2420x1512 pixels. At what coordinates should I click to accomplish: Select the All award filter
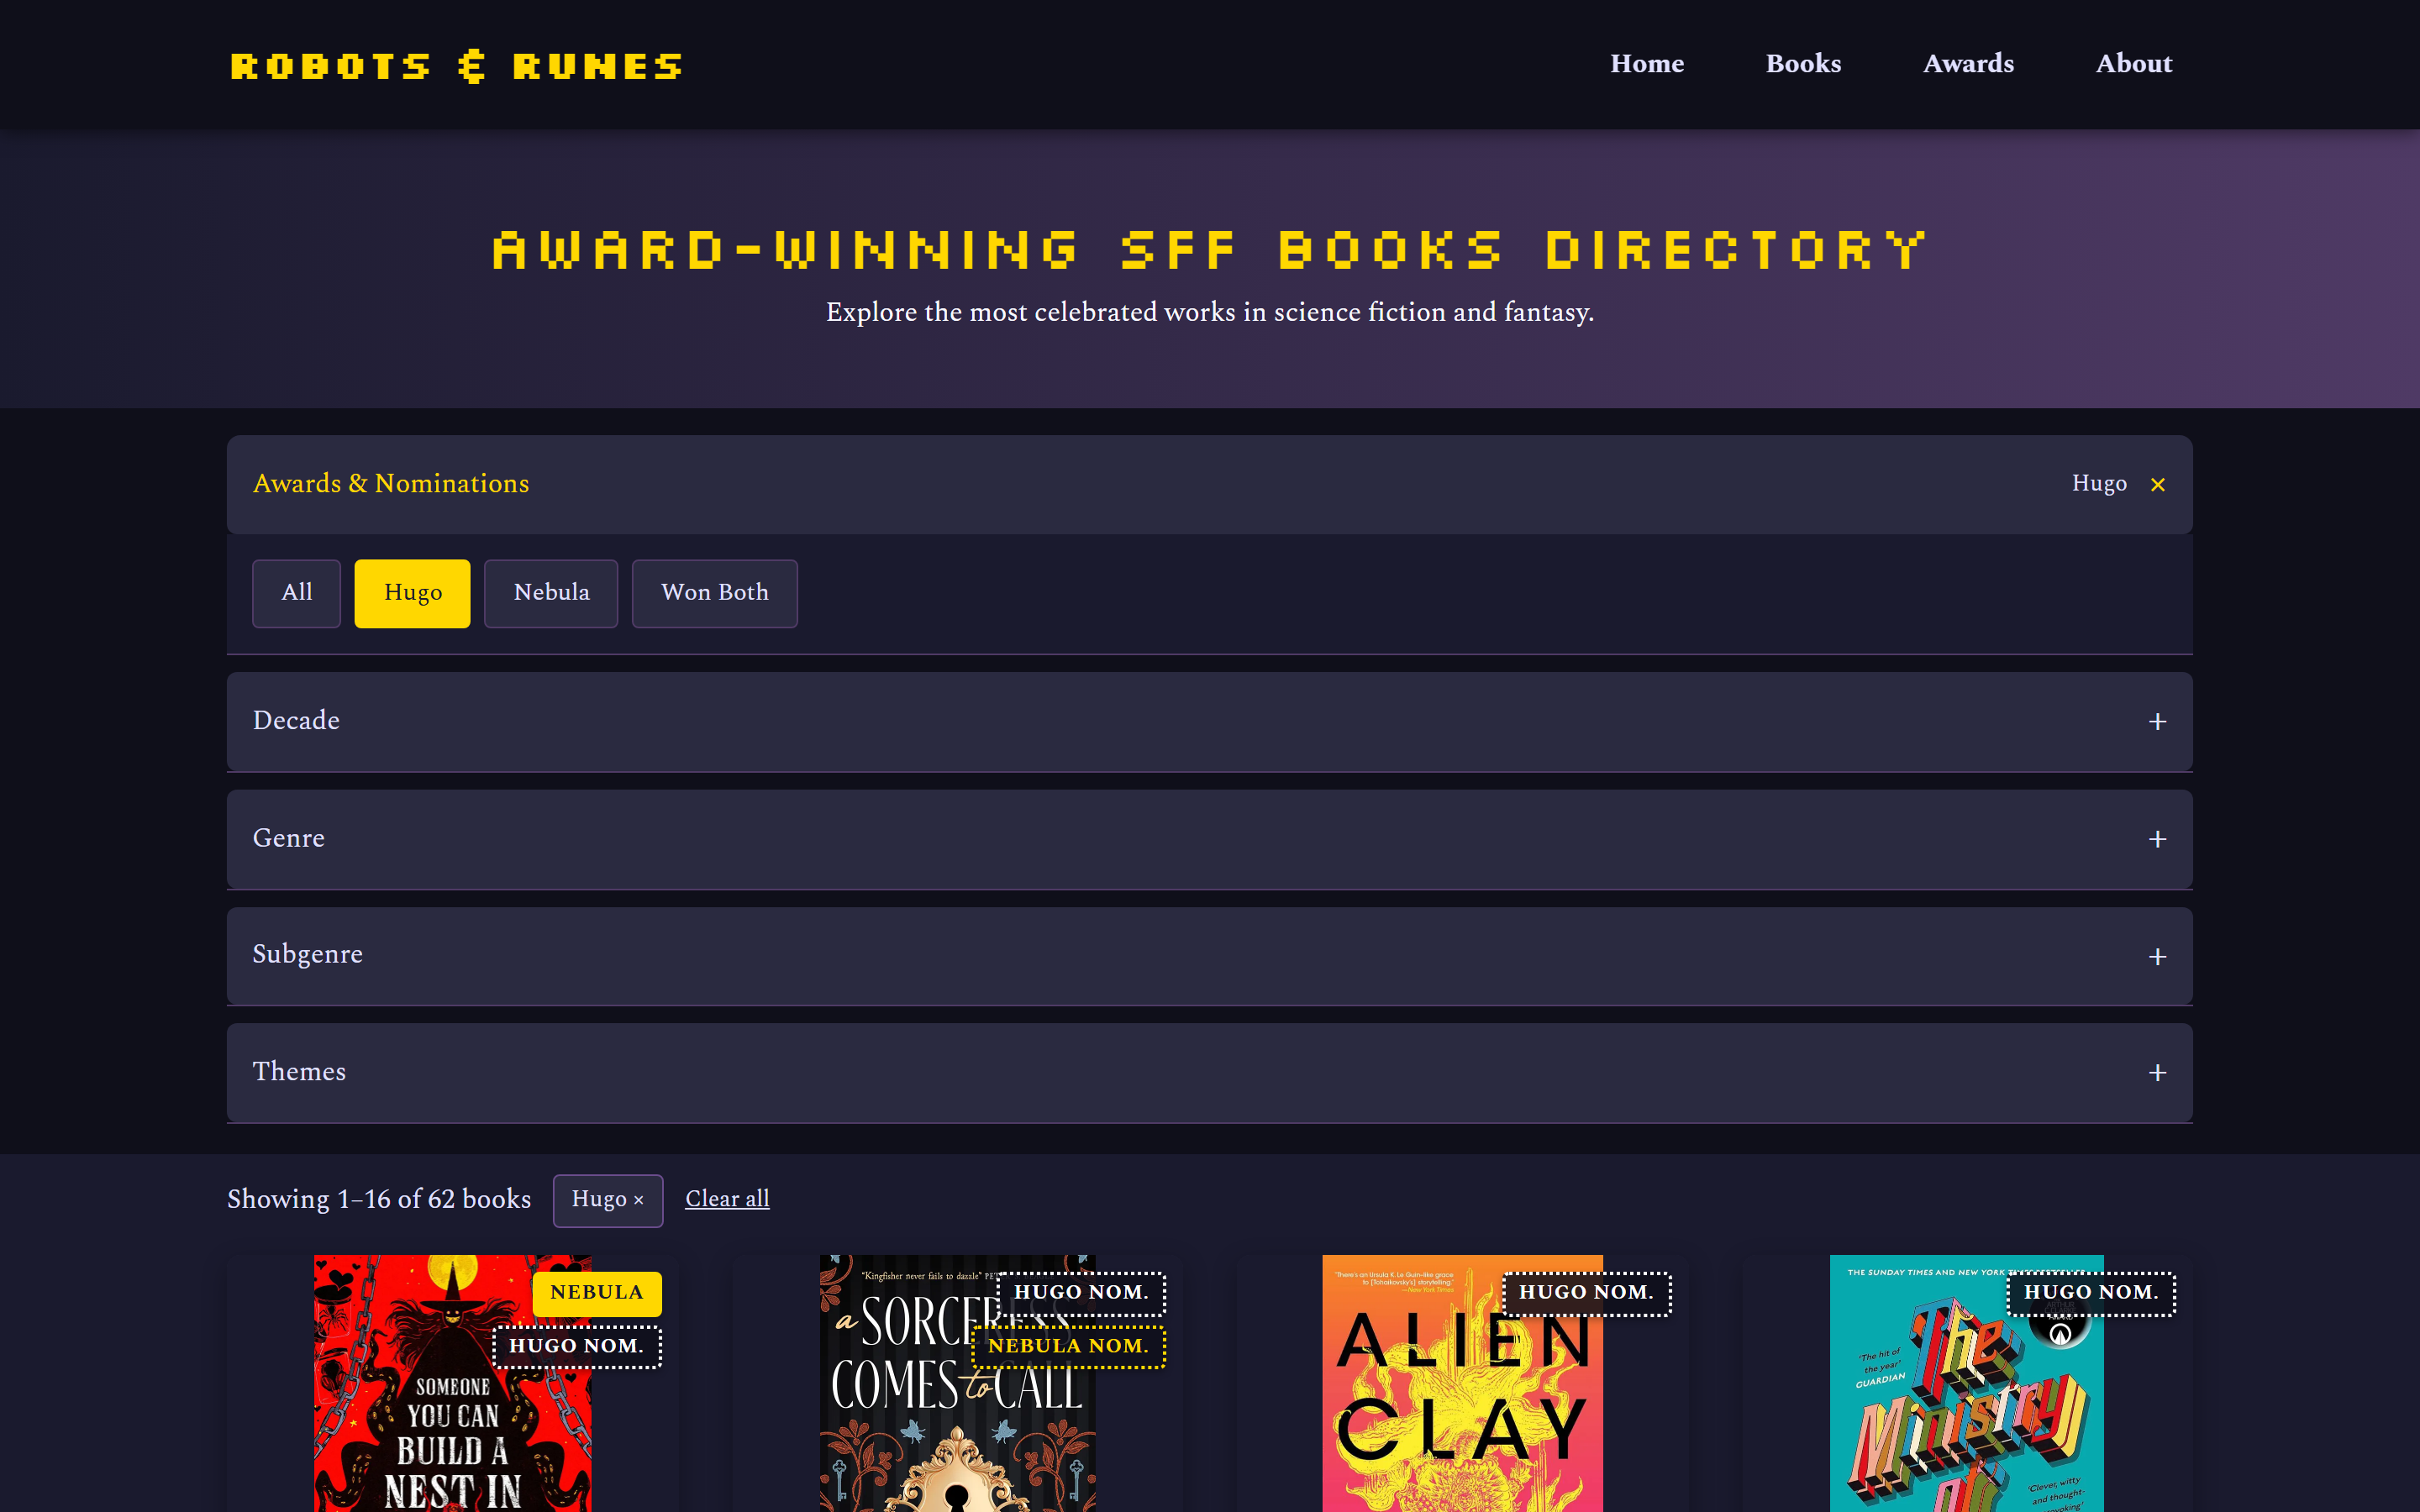pos(296,593)
